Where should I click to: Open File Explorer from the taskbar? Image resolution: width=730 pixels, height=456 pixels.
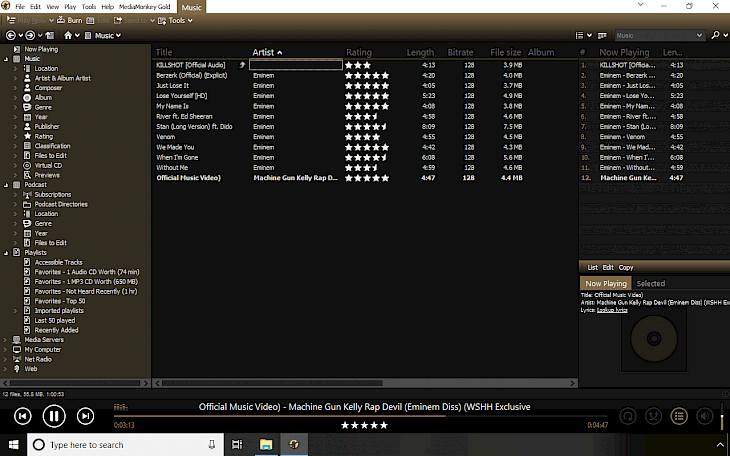[265, 444]
